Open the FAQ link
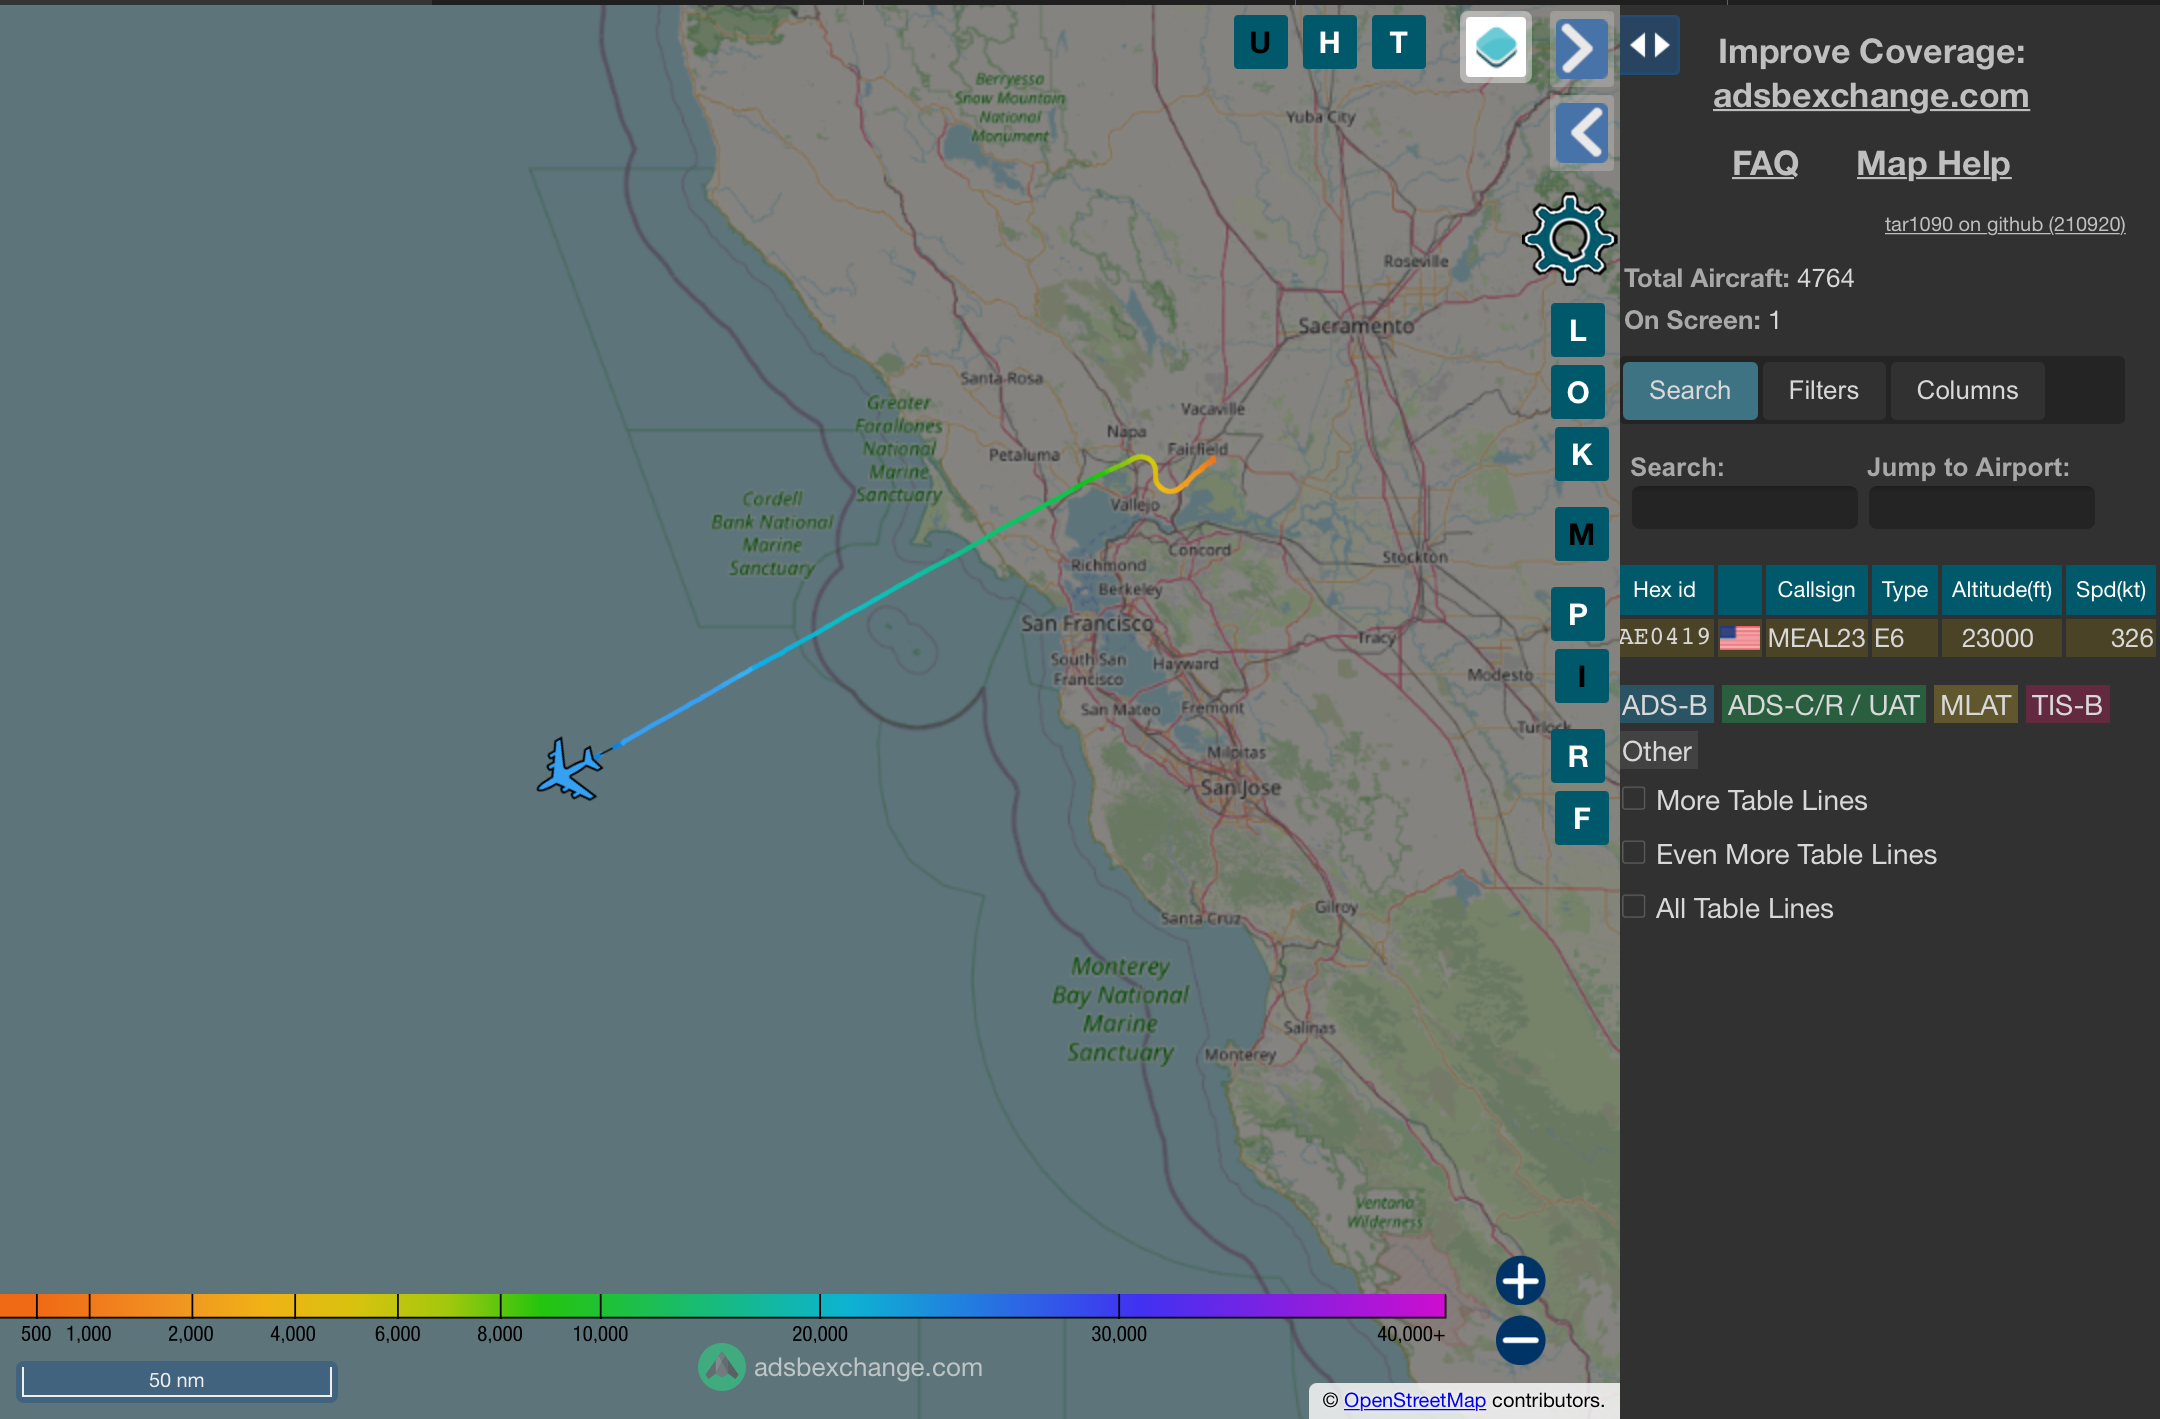 click(1765, 163)
